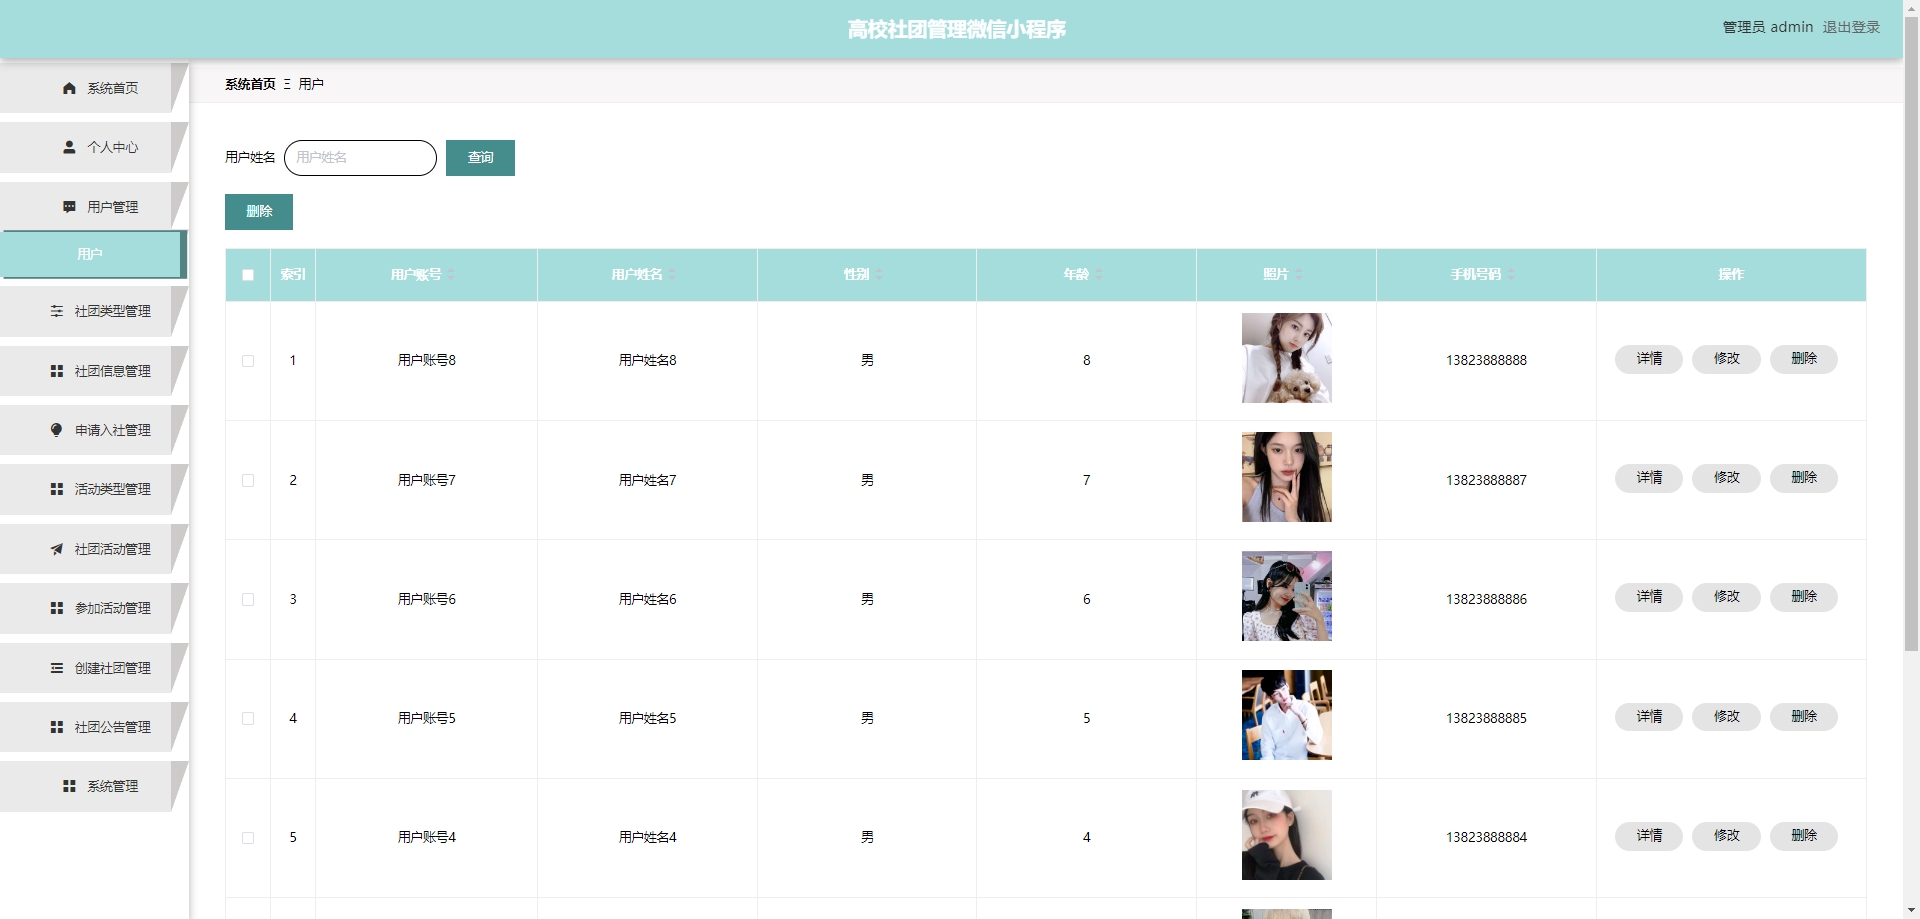Expand 参加活动管理 sidebar menu
The height and width of the screenshot is (919, 1920).
pyautogui.click(x=94, y=608)
